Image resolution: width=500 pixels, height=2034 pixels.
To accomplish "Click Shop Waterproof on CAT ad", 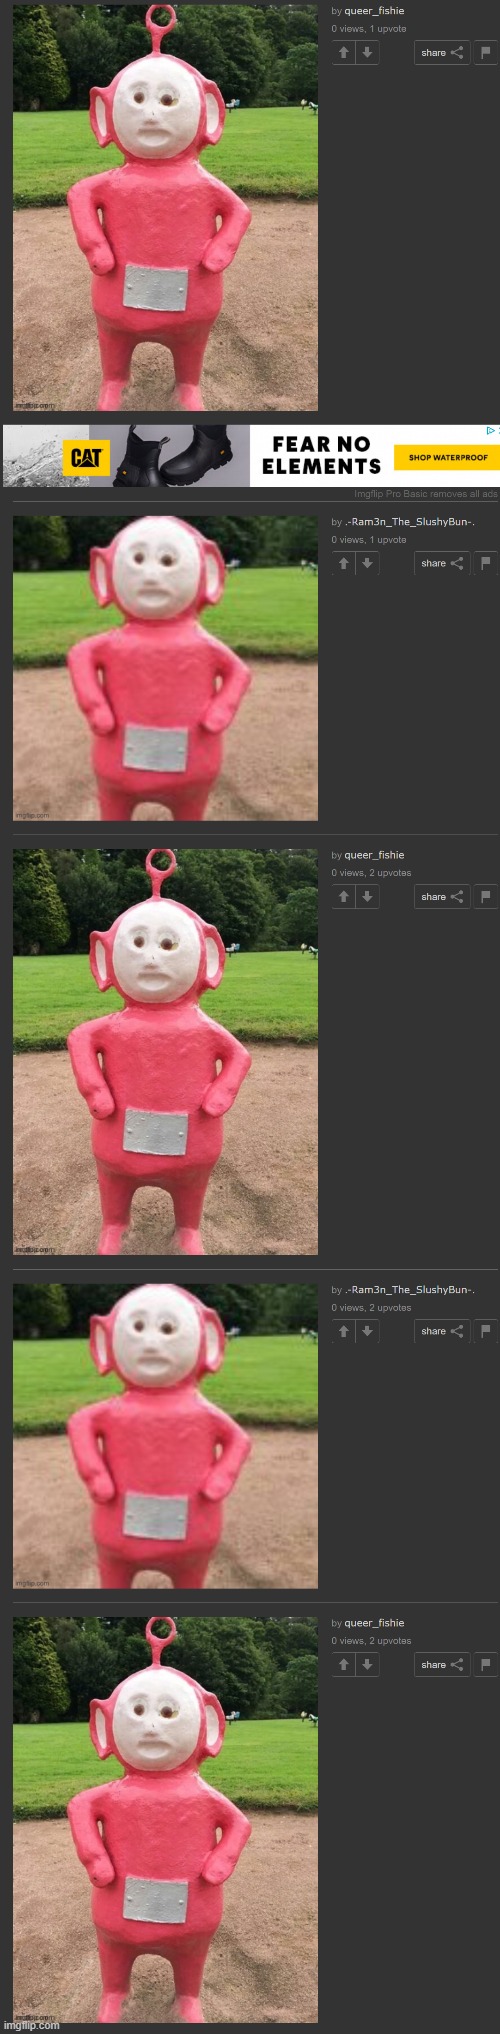I will point(448,457).
